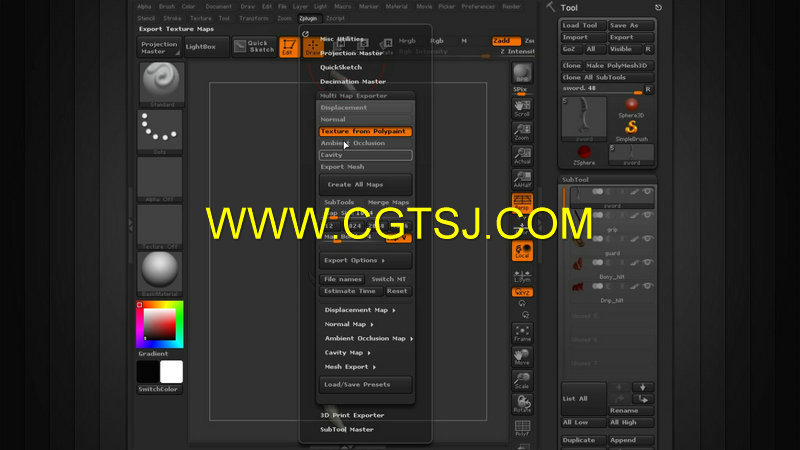
Task: Click the Zplugin menu dock icon
Action: click(x=305, y=34)
